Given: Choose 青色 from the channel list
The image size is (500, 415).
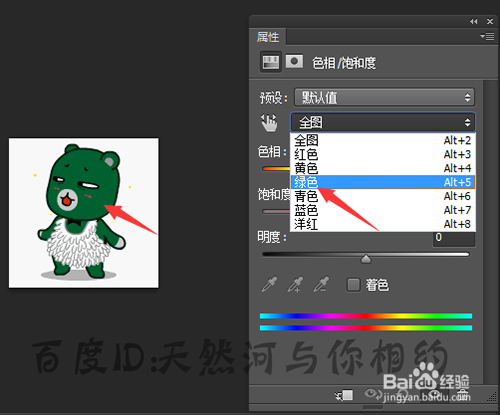Looking at the screenshot, I should point(383,196).
